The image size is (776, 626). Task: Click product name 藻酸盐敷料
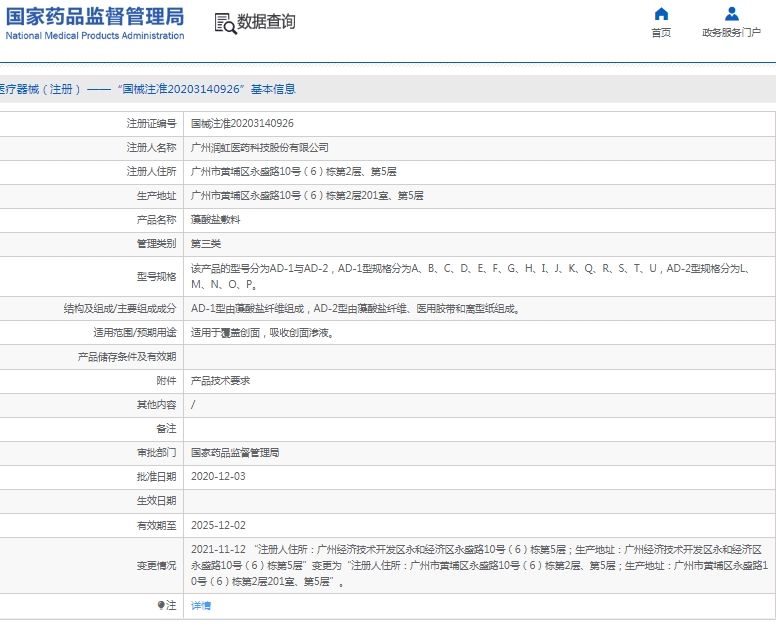click(x=215, y=220)
